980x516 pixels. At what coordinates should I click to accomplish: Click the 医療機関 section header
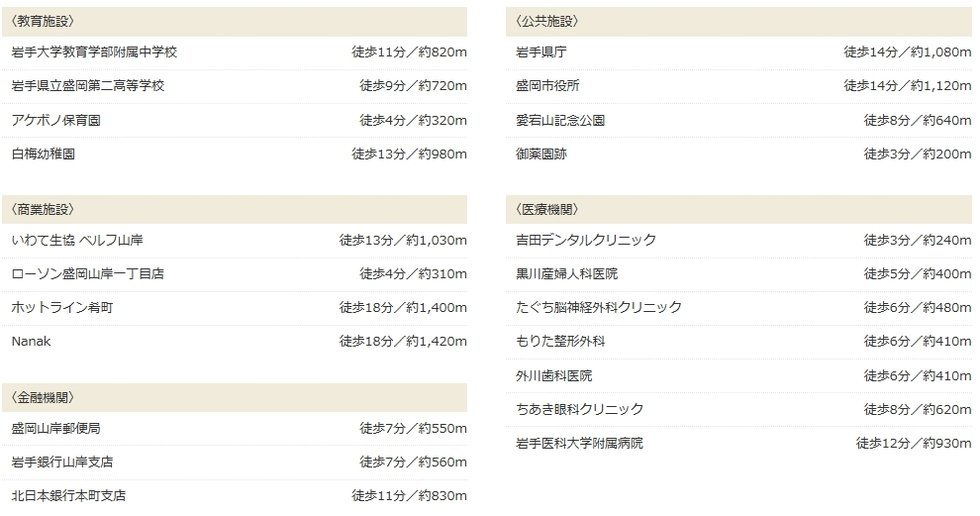click(739, 210)
